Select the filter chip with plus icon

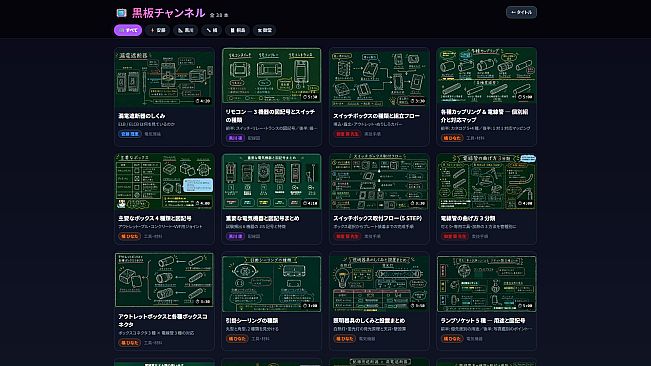[x=158, y=30]
